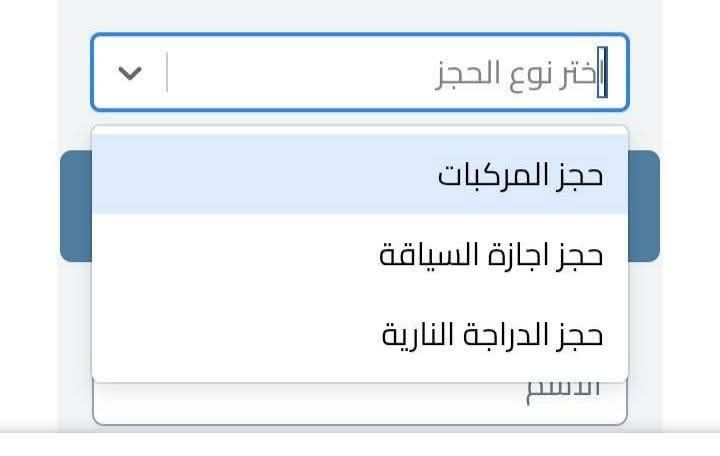Click the dropdown chevron arrow icon
Image resolution: width=720 pixels, height=456 pixels.
point(130,73)
